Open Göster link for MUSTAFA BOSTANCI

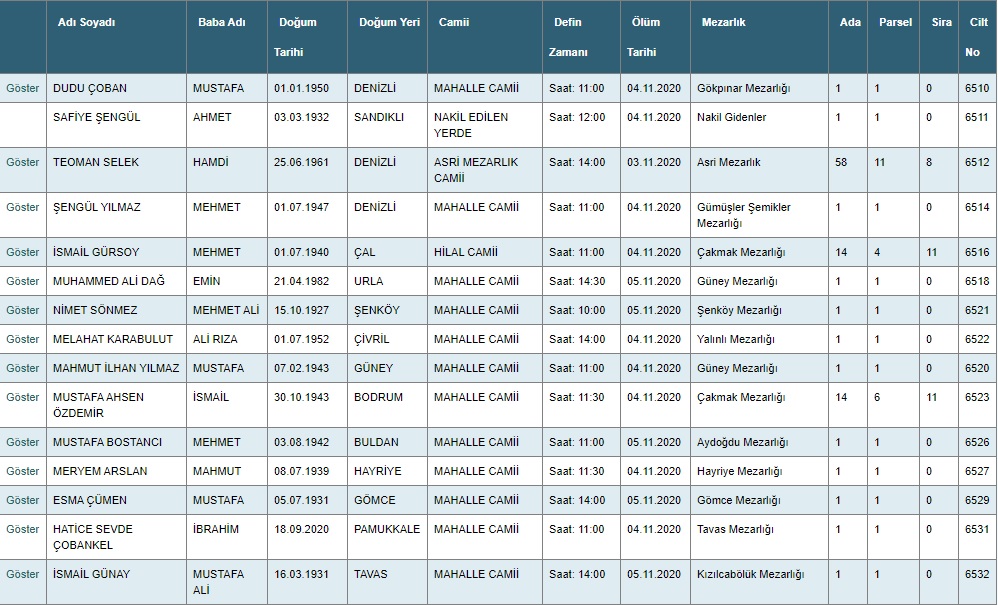click(22, 442)
